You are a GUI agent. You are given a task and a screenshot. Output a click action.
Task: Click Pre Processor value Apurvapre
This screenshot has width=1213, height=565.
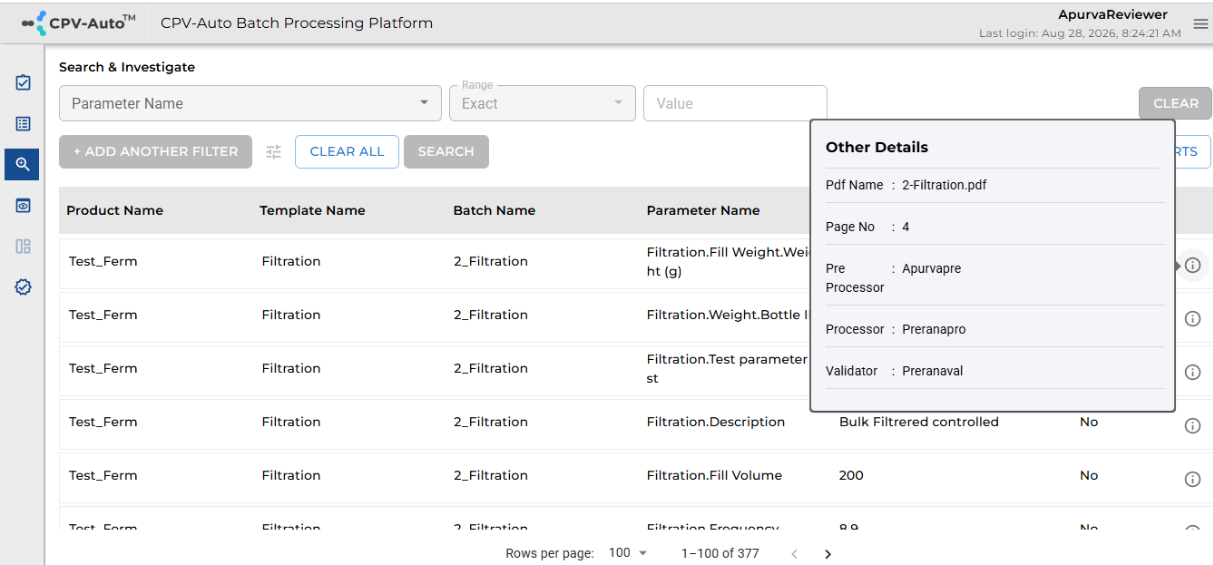(x=932, y=269)
